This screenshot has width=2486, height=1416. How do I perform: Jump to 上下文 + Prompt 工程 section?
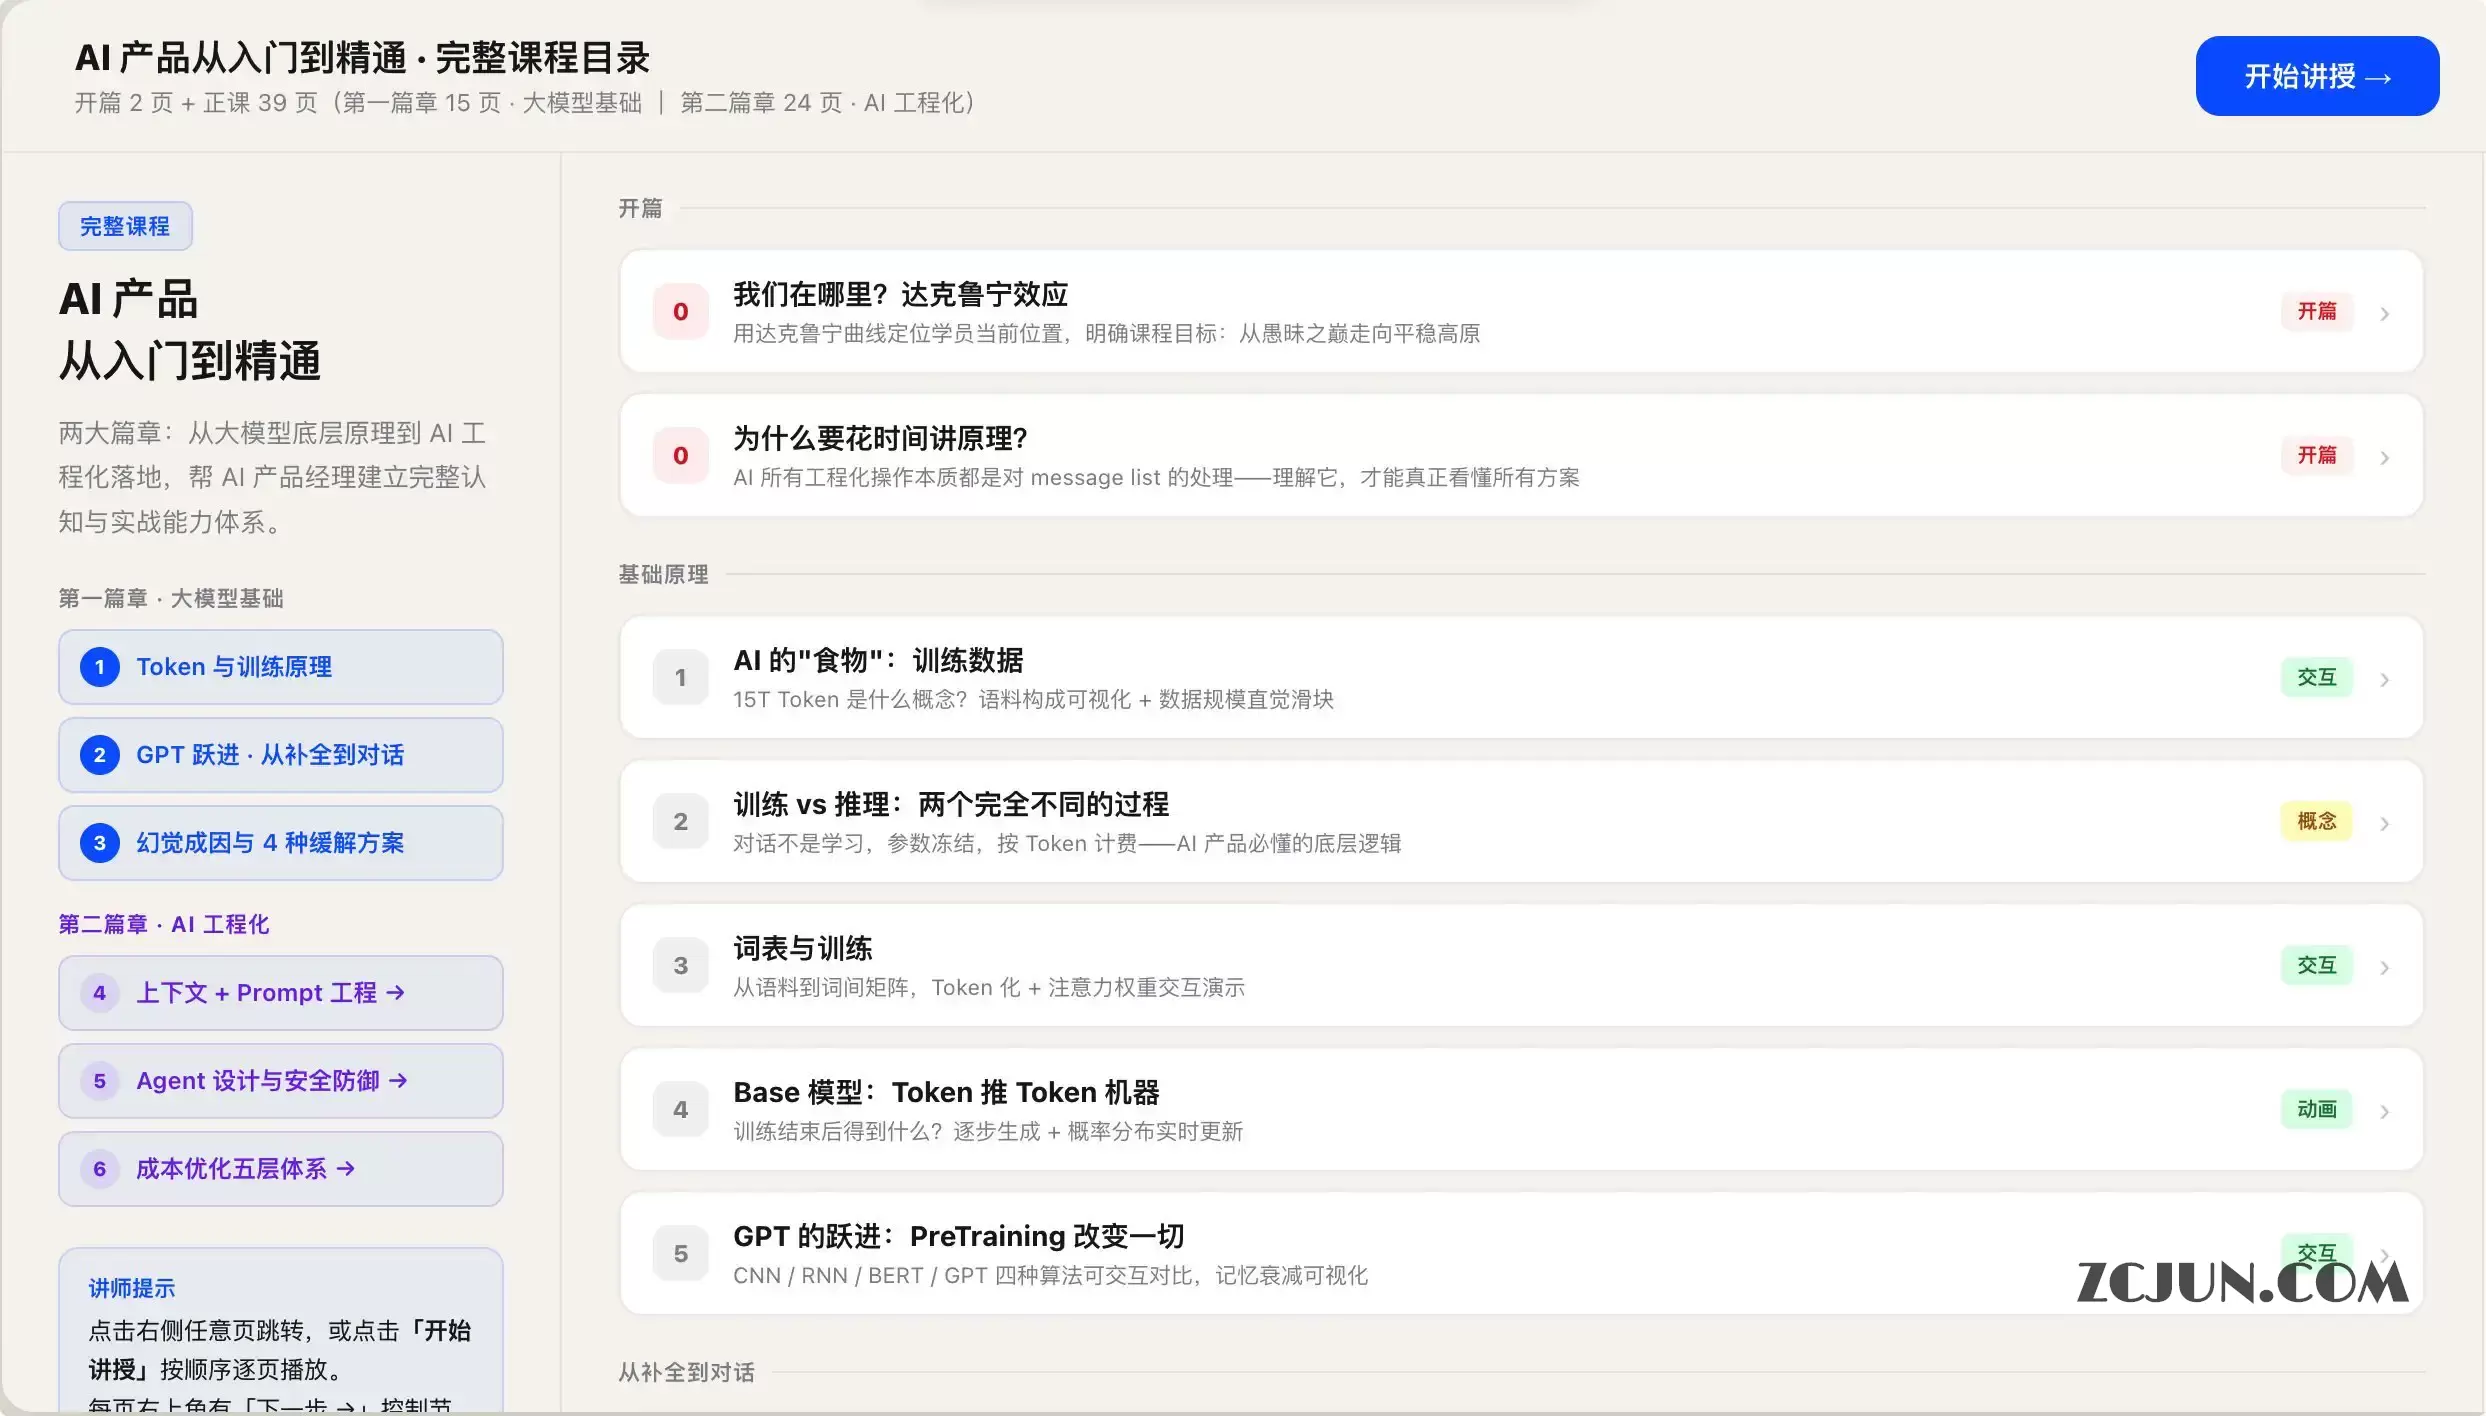[280, 993]
